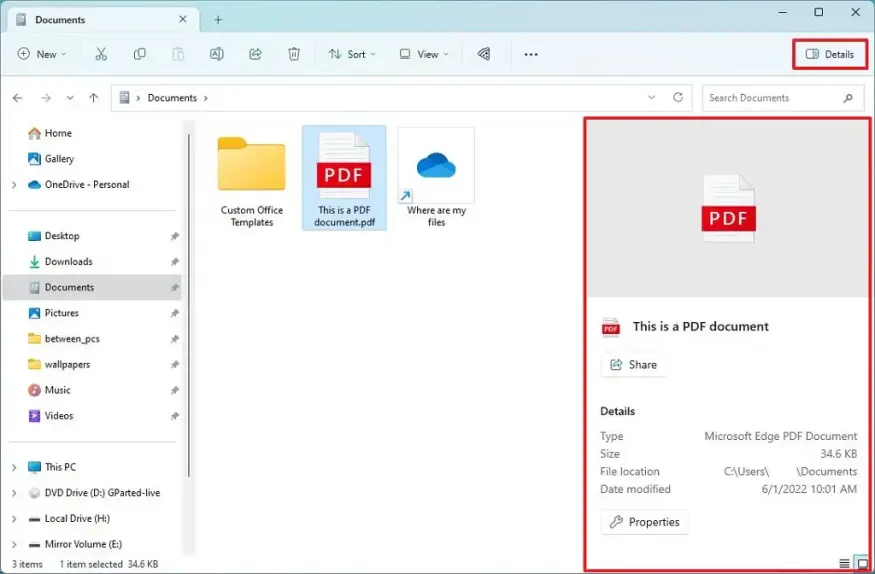Click the Rename icon in toolbar
875x574 pixels.
[x=217, y=54]
